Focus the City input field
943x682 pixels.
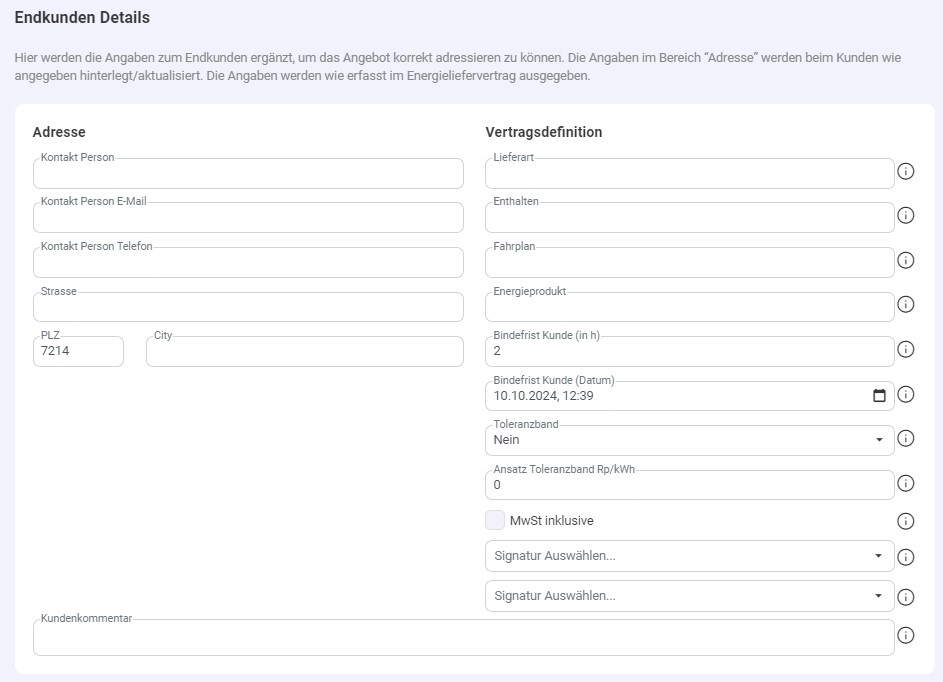tap(305, 351)
